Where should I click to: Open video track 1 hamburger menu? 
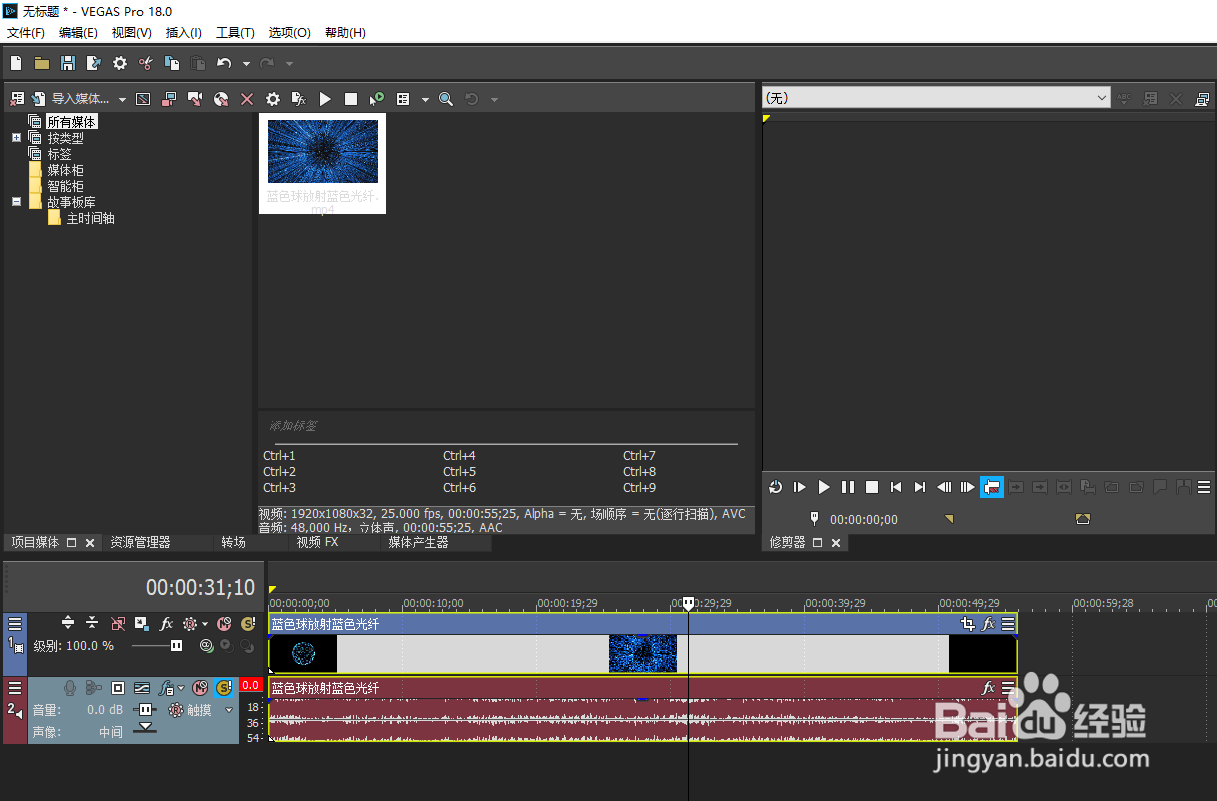(x=15, y=623)
